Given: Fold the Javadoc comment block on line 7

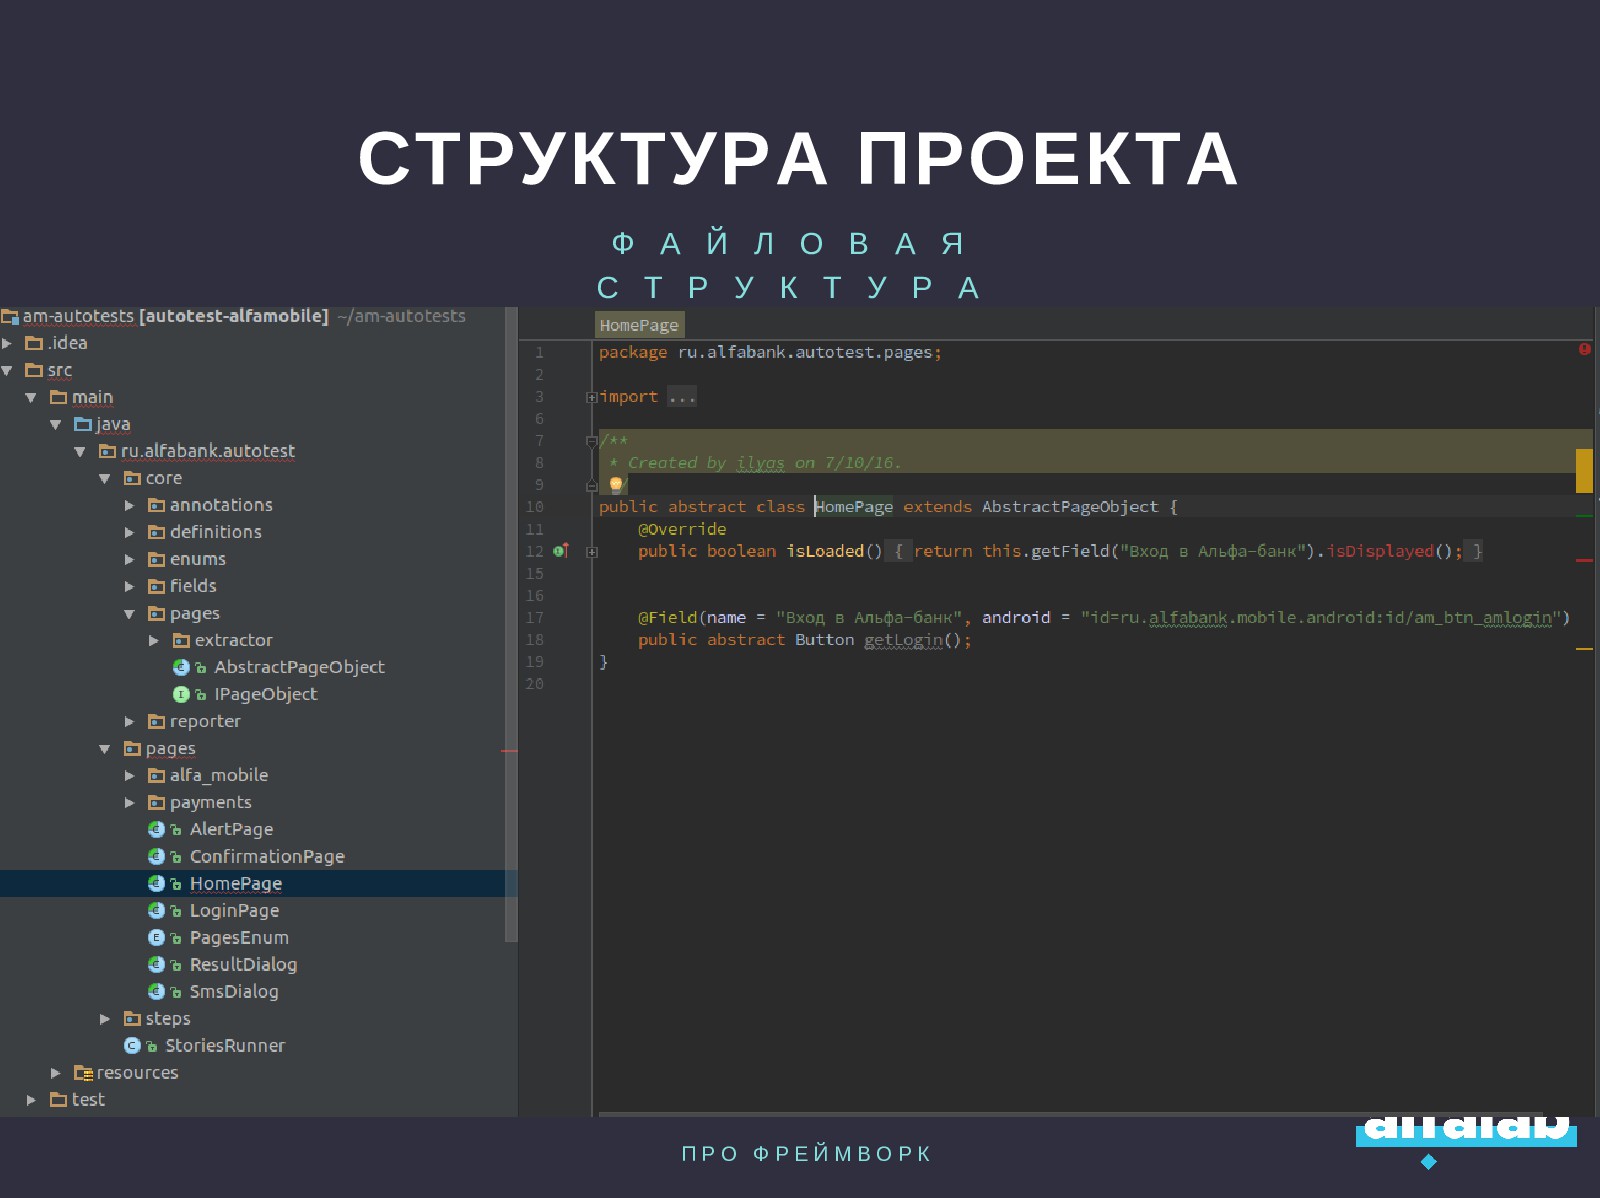Looking at the screenshot, I should tap(592, 441).
